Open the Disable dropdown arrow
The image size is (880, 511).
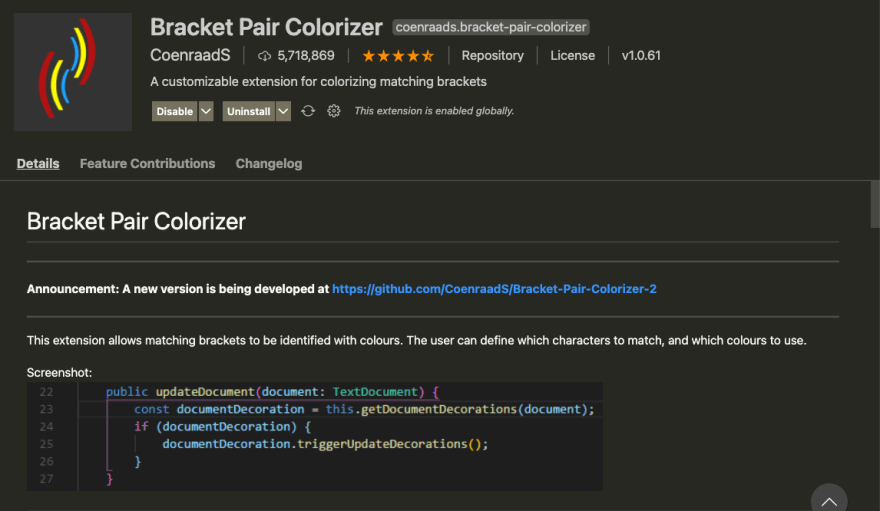(206, 111)
